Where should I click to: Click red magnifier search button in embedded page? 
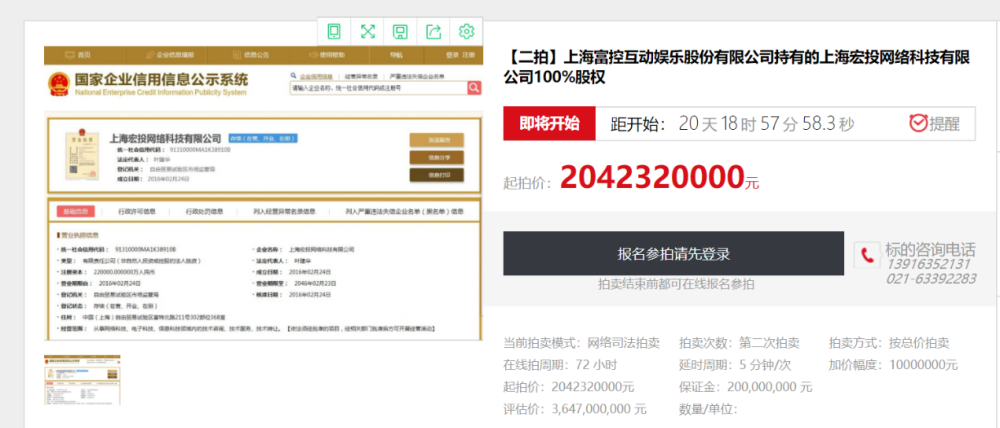click(x=474, y=88)
